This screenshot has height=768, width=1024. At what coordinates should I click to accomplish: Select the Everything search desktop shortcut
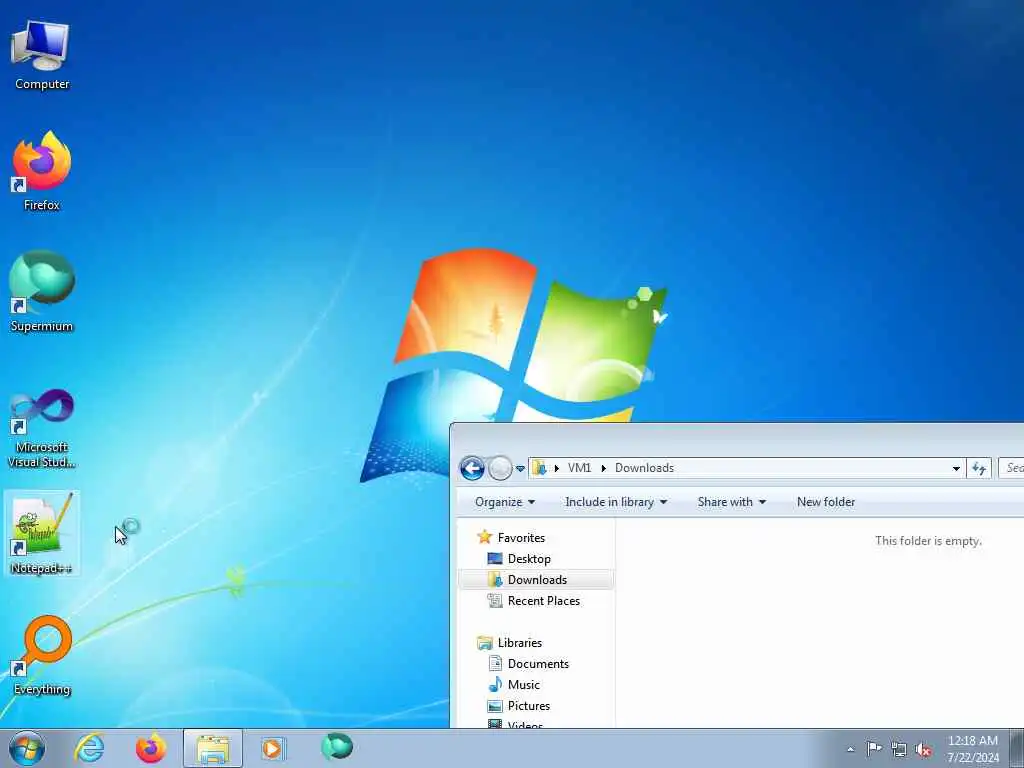coord(41,656)
